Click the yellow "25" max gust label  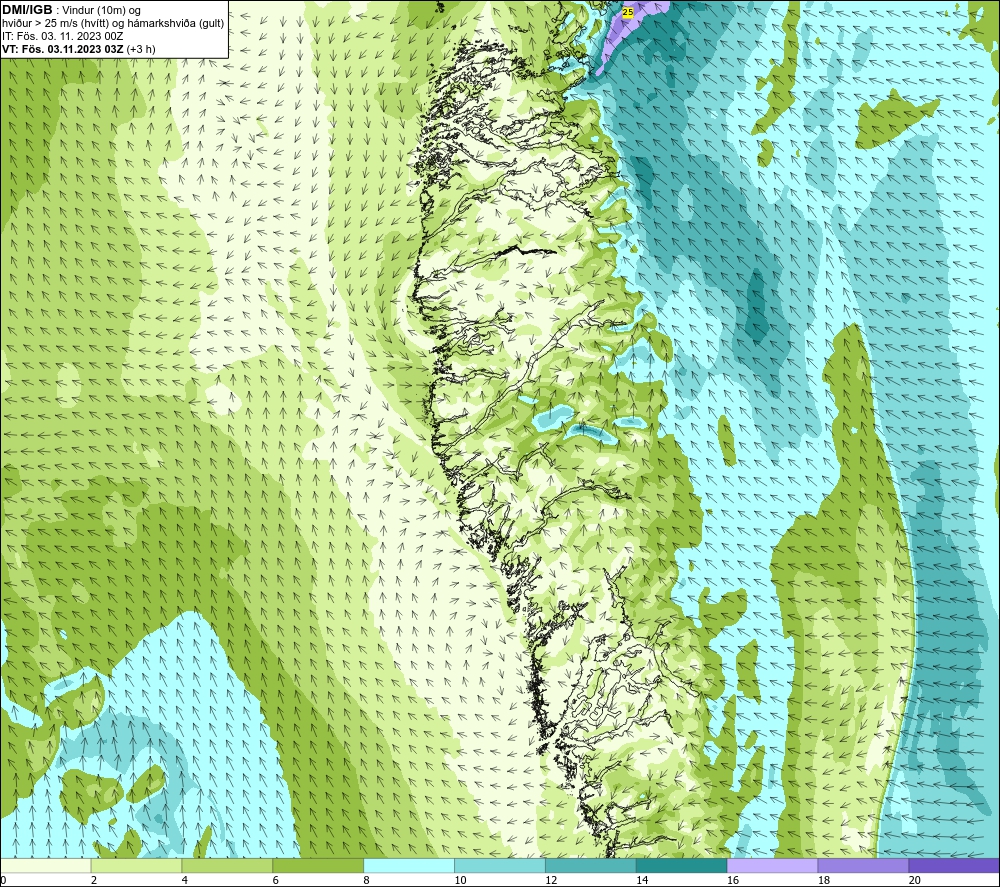click(628, 12)
